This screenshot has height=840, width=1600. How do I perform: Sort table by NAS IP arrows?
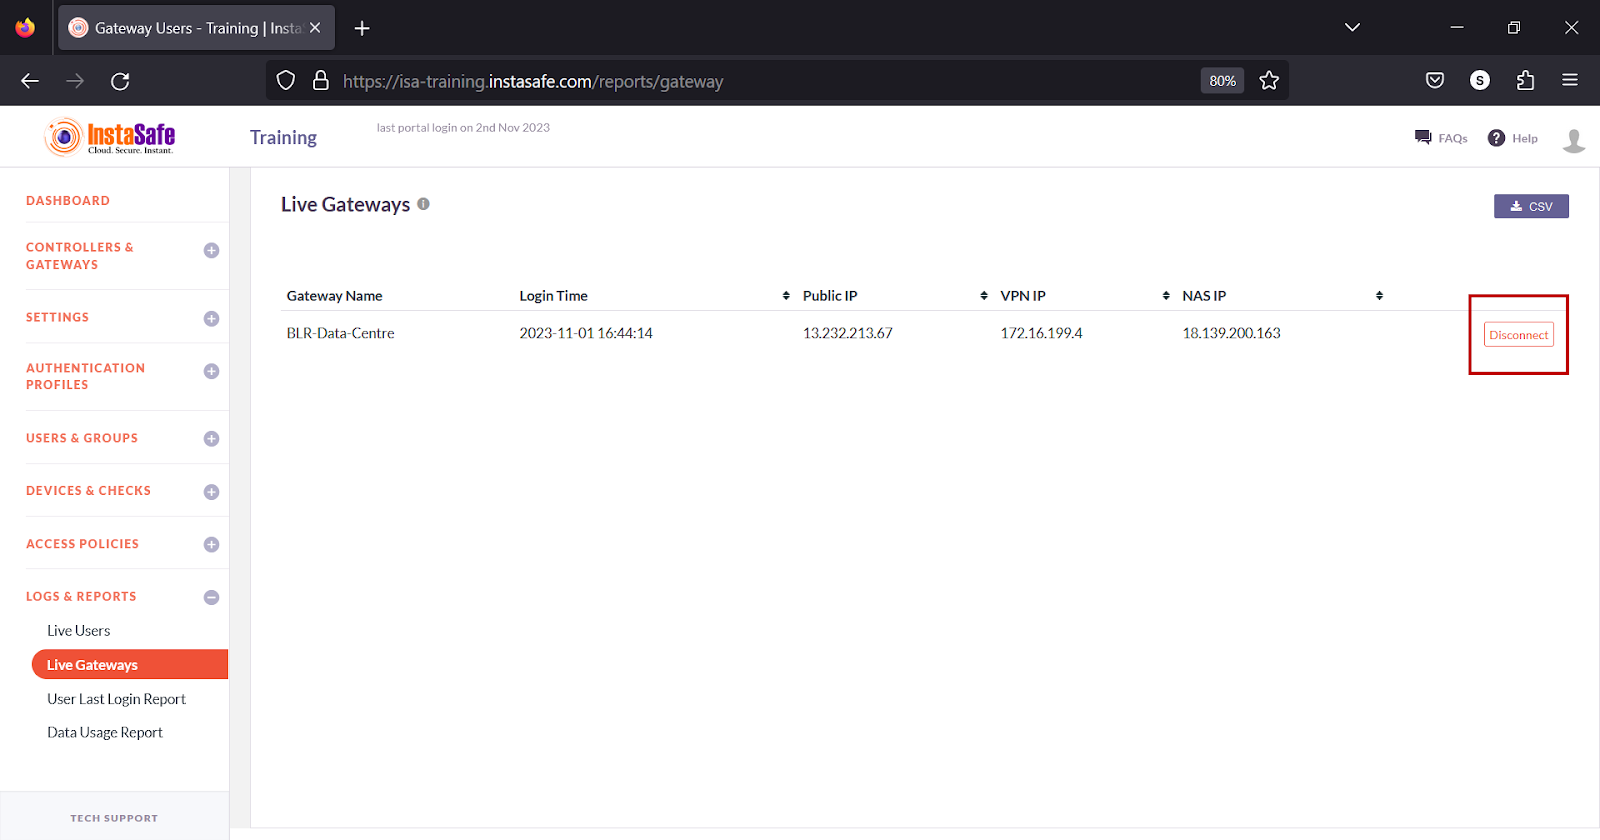click(1379, 296)
